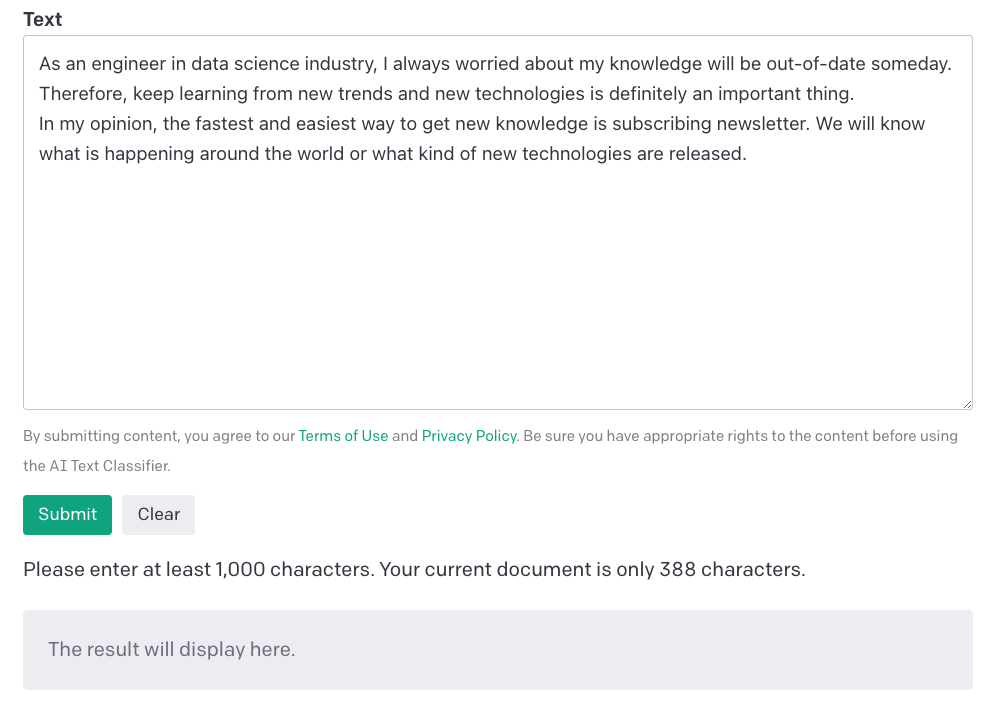Click "AI Text Classifier" in the disclaimer
The height and width of the screenshot is (710, 989).
pyautogui.click(x=110, y=466)
